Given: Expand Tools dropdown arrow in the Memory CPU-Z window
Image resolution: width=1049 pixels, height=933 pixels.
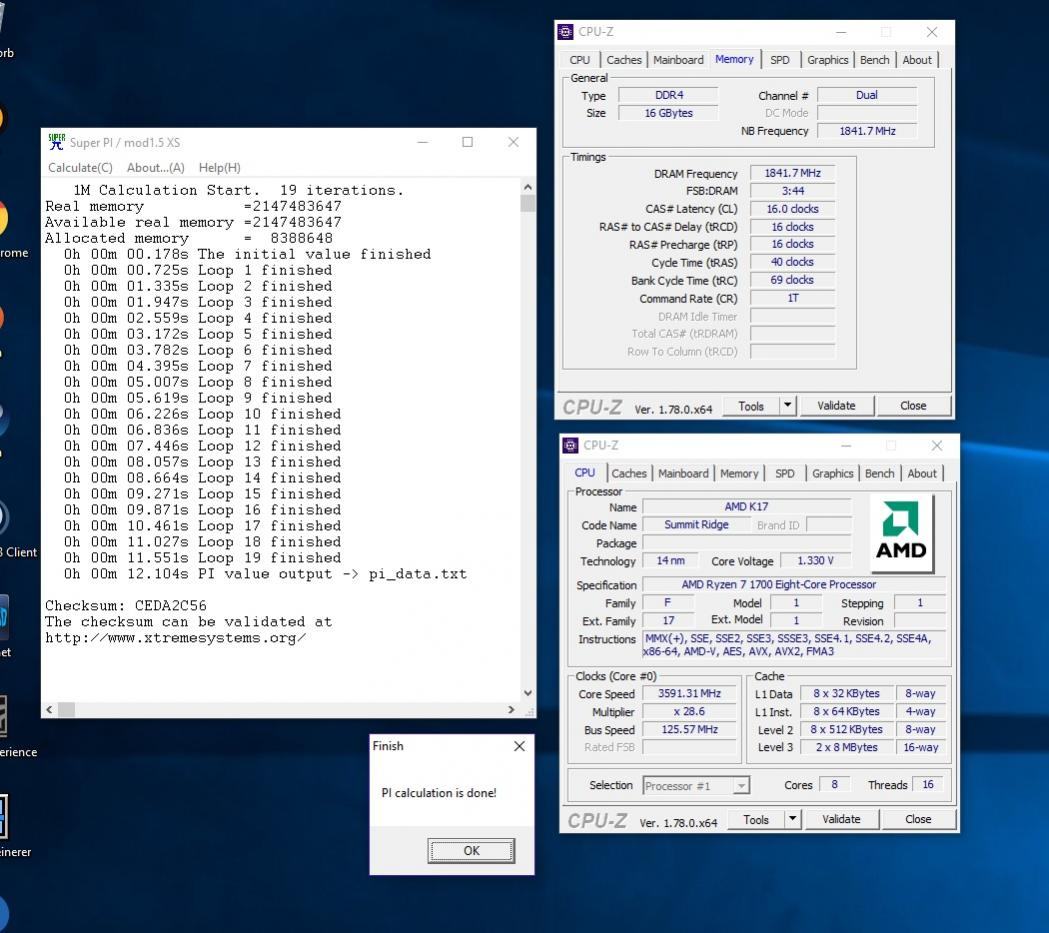Looking at the screenshot, I should tap(787, 406).
